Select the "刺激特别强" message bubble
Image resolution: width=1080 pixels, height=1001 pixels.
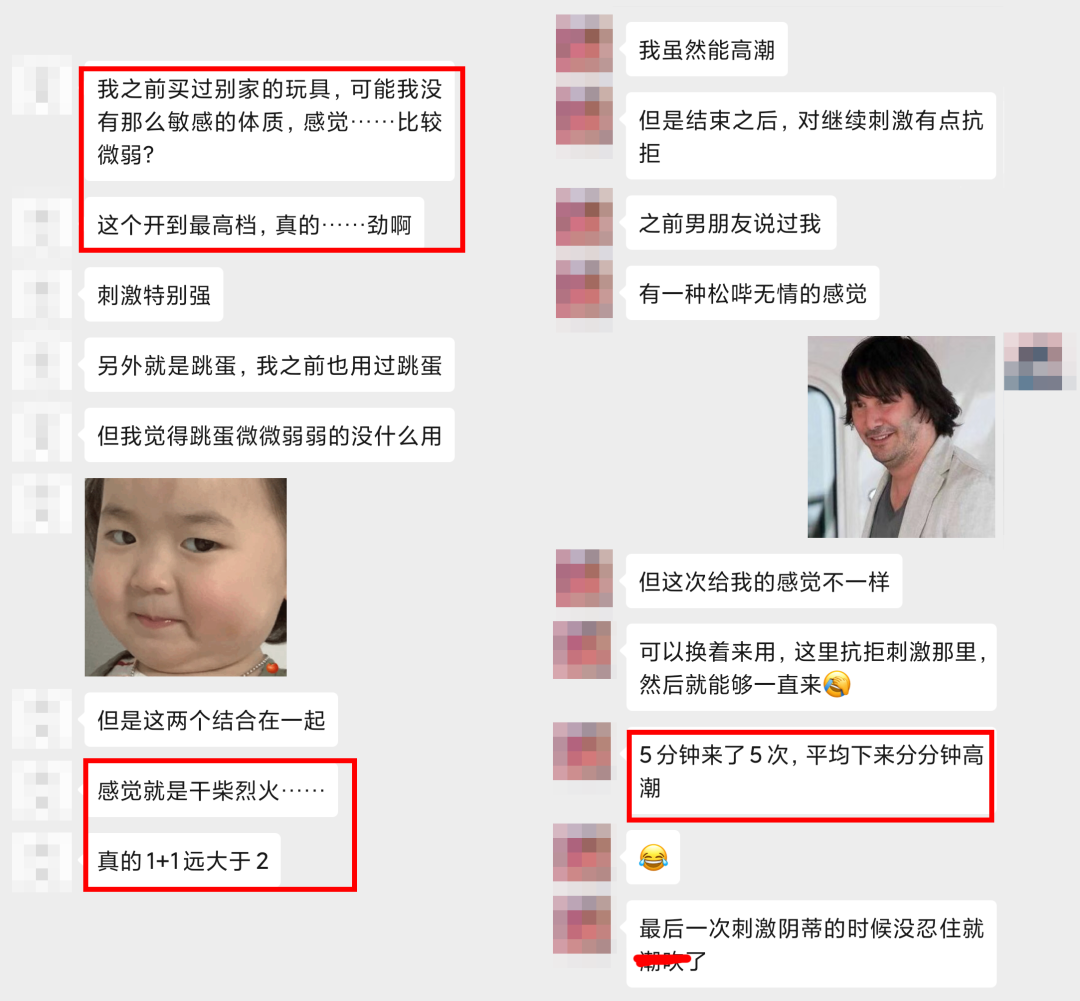pyautogui.click(x=154, y=295)
